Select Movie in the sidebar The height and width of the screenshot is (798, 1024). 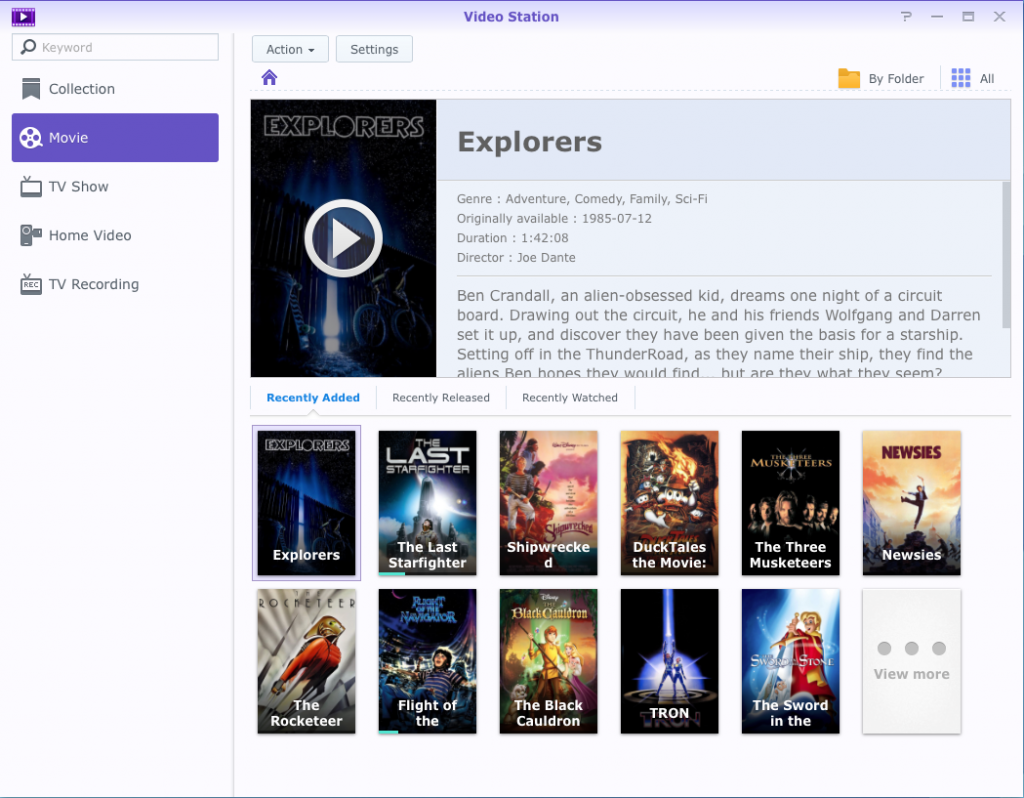[115, 138]
